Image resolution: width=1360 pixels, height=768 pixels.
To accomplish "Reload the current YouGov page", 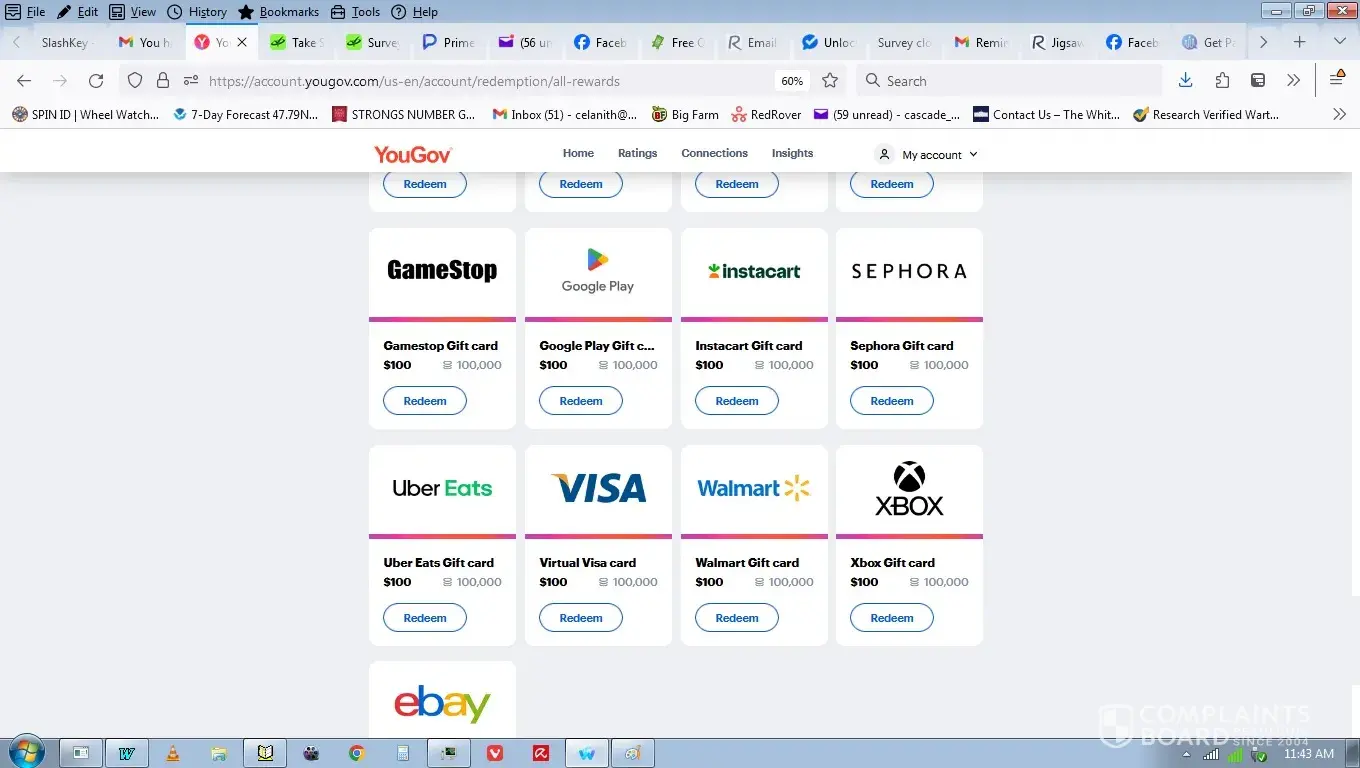I will [96, 81].
